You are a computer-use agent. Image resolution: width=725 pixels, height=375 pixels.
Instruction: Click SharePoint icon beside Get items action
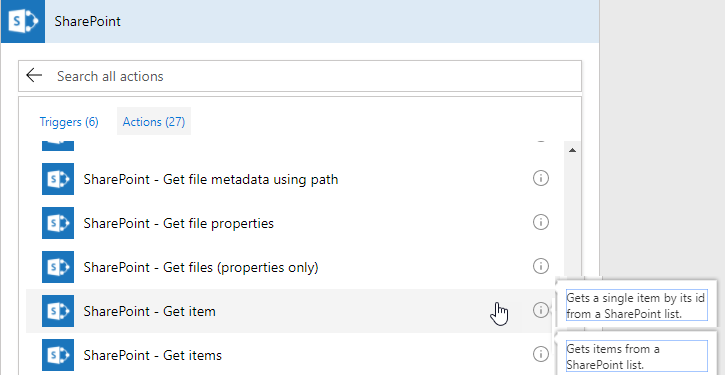pyautogui.click(x=58, y=355)
